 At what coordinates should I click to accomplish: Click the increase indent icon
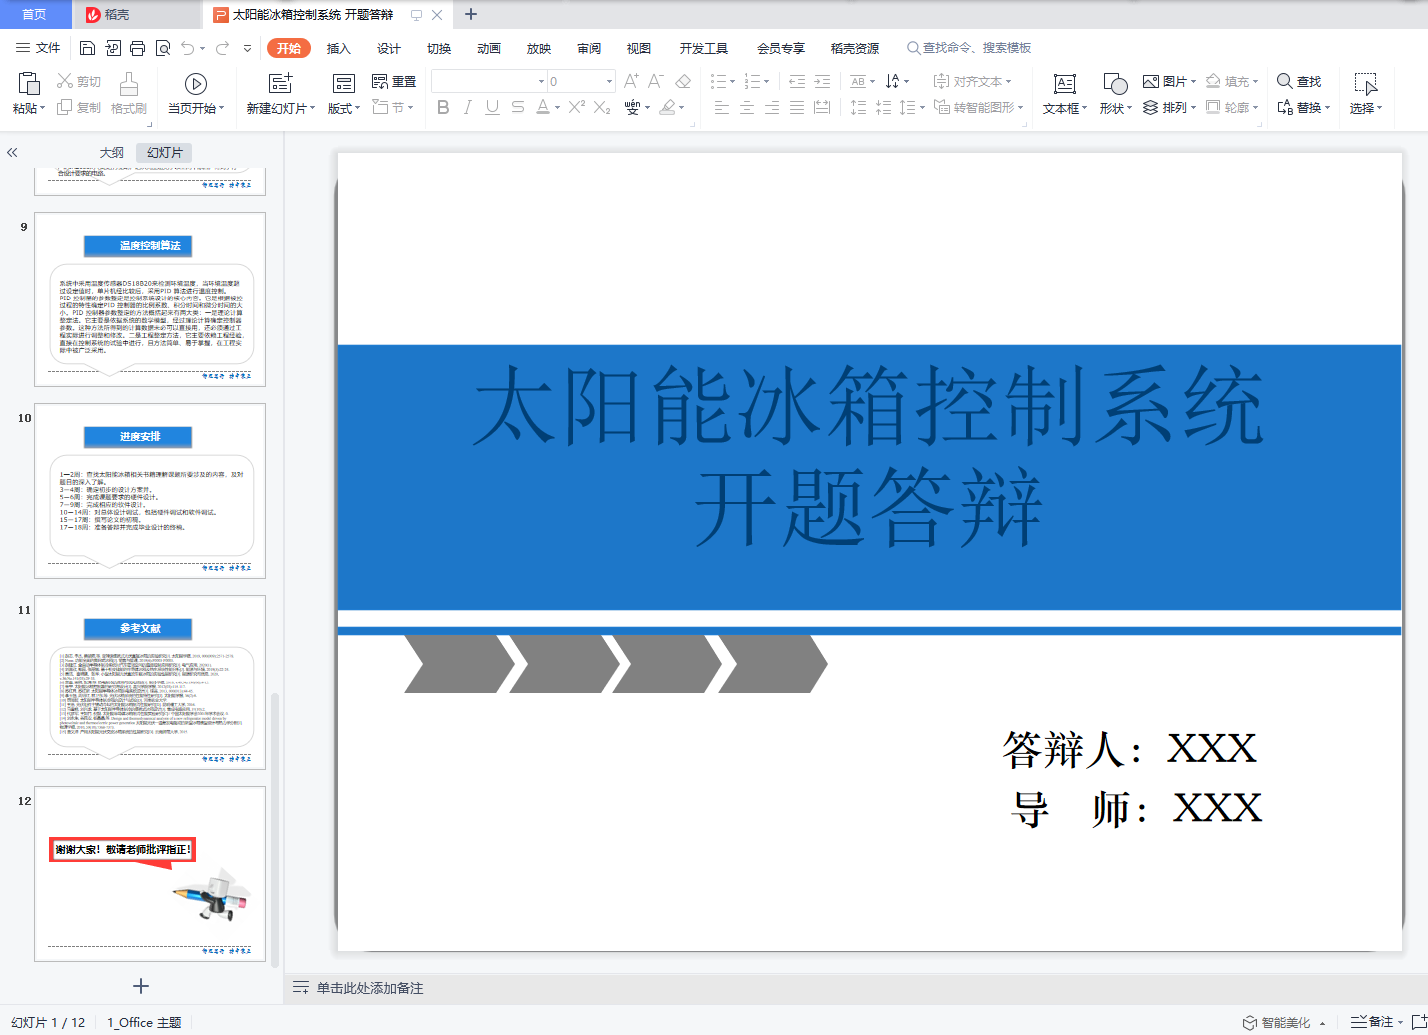tap(822, 81)
